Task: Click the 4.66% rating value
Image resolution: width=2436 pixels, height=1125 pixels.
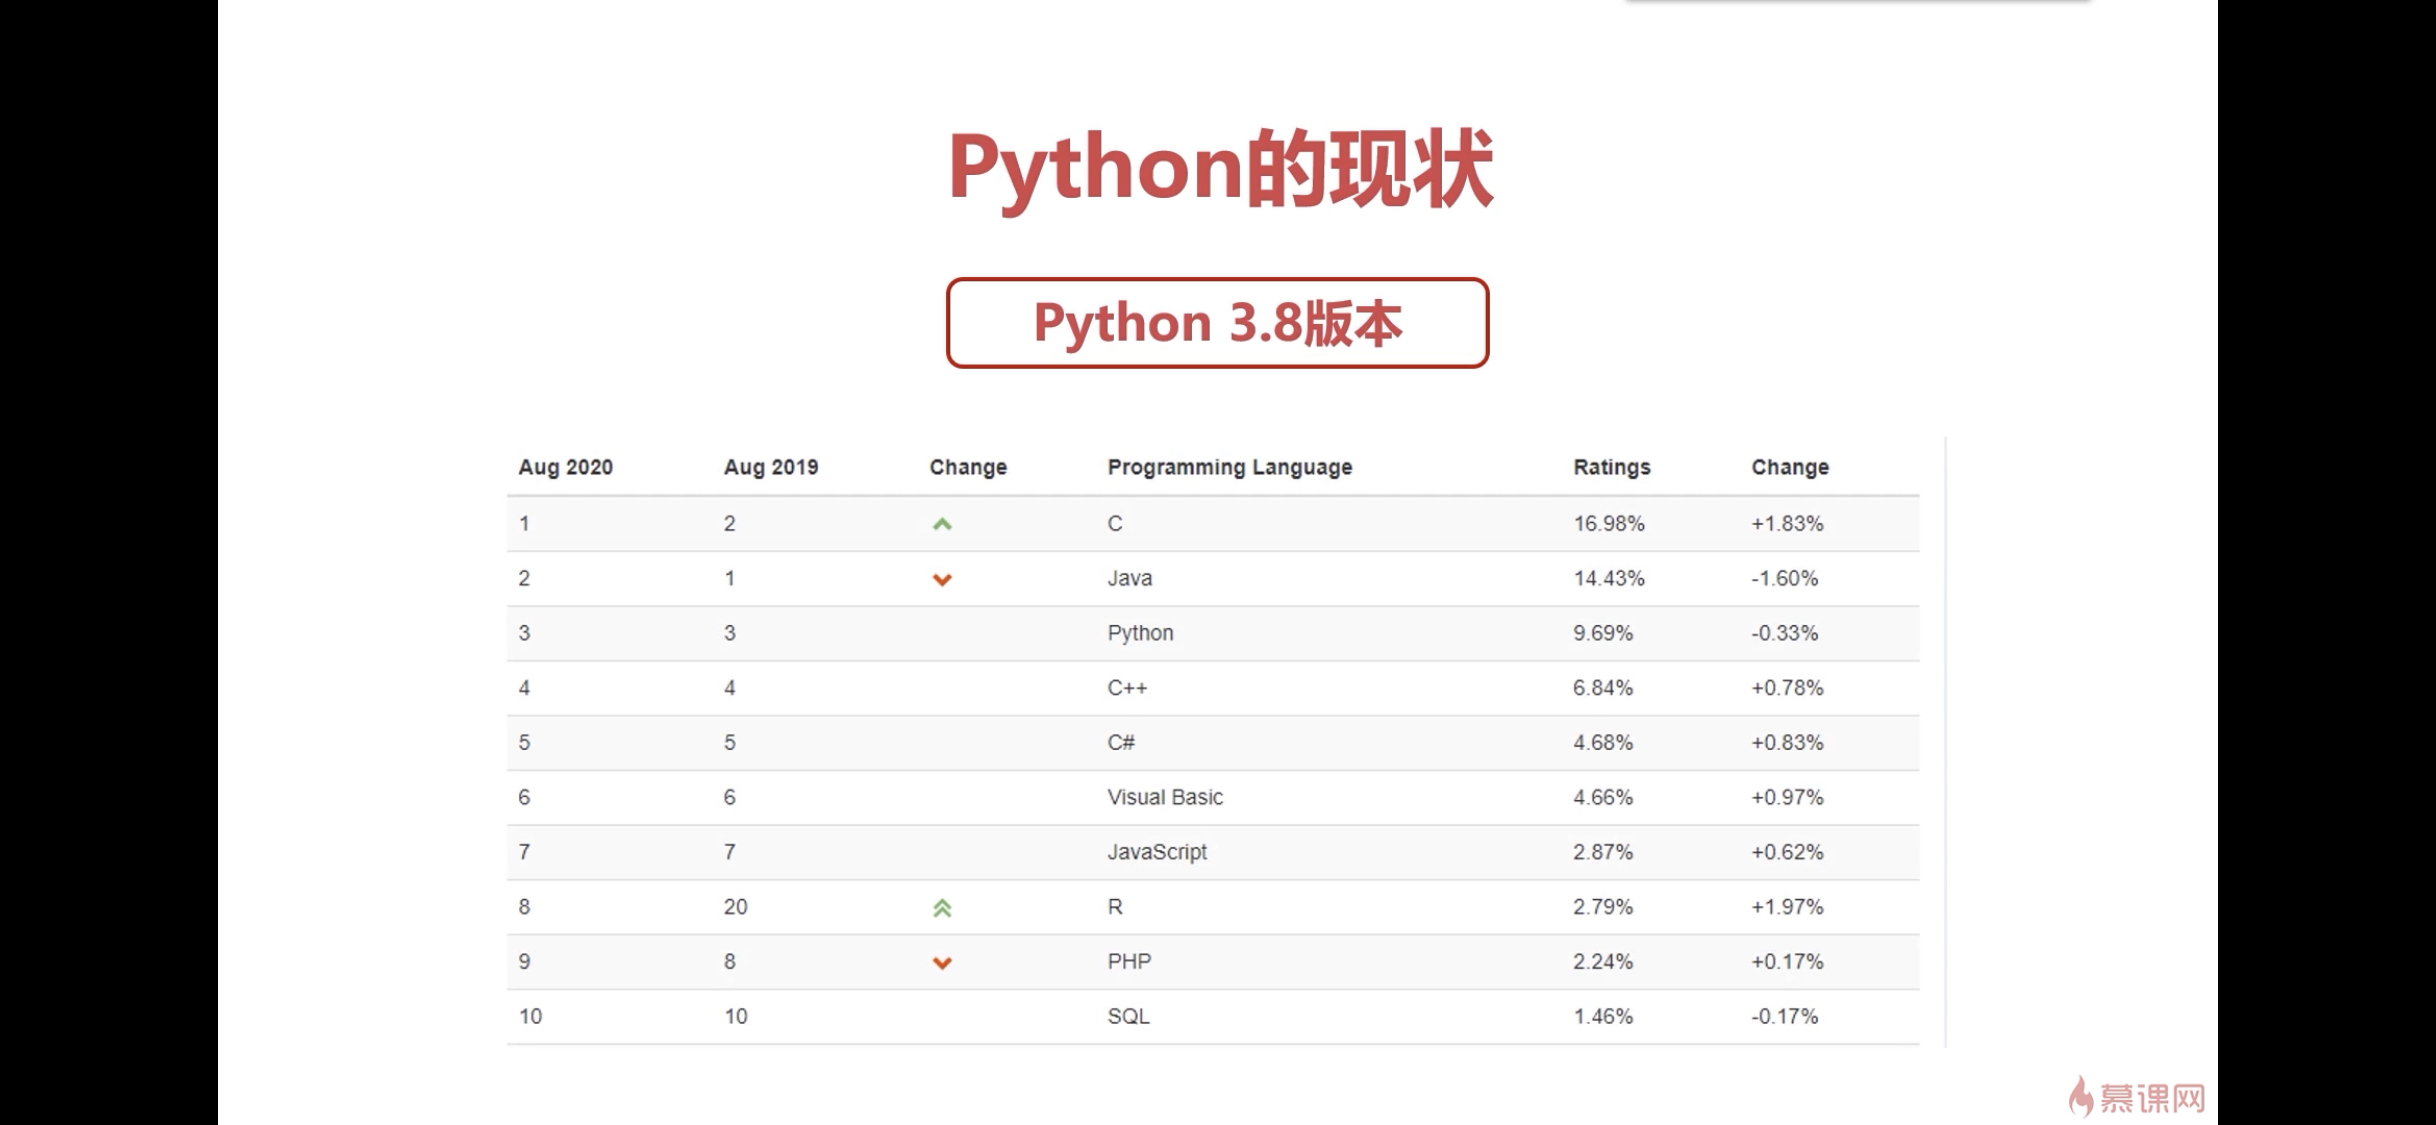Action: point(1603,797)
